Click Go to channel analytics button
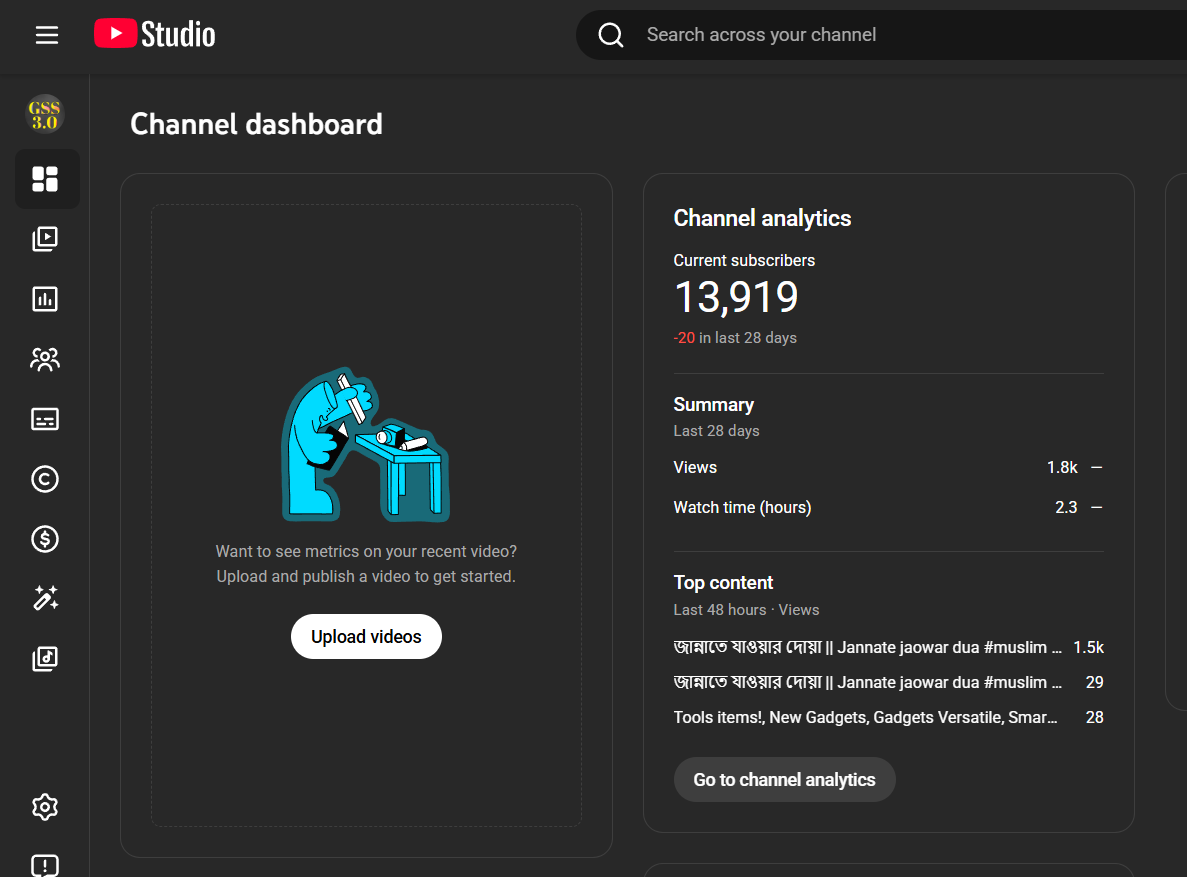Image resolution: width=1187 pixels, height=877 pixels. 784,780
